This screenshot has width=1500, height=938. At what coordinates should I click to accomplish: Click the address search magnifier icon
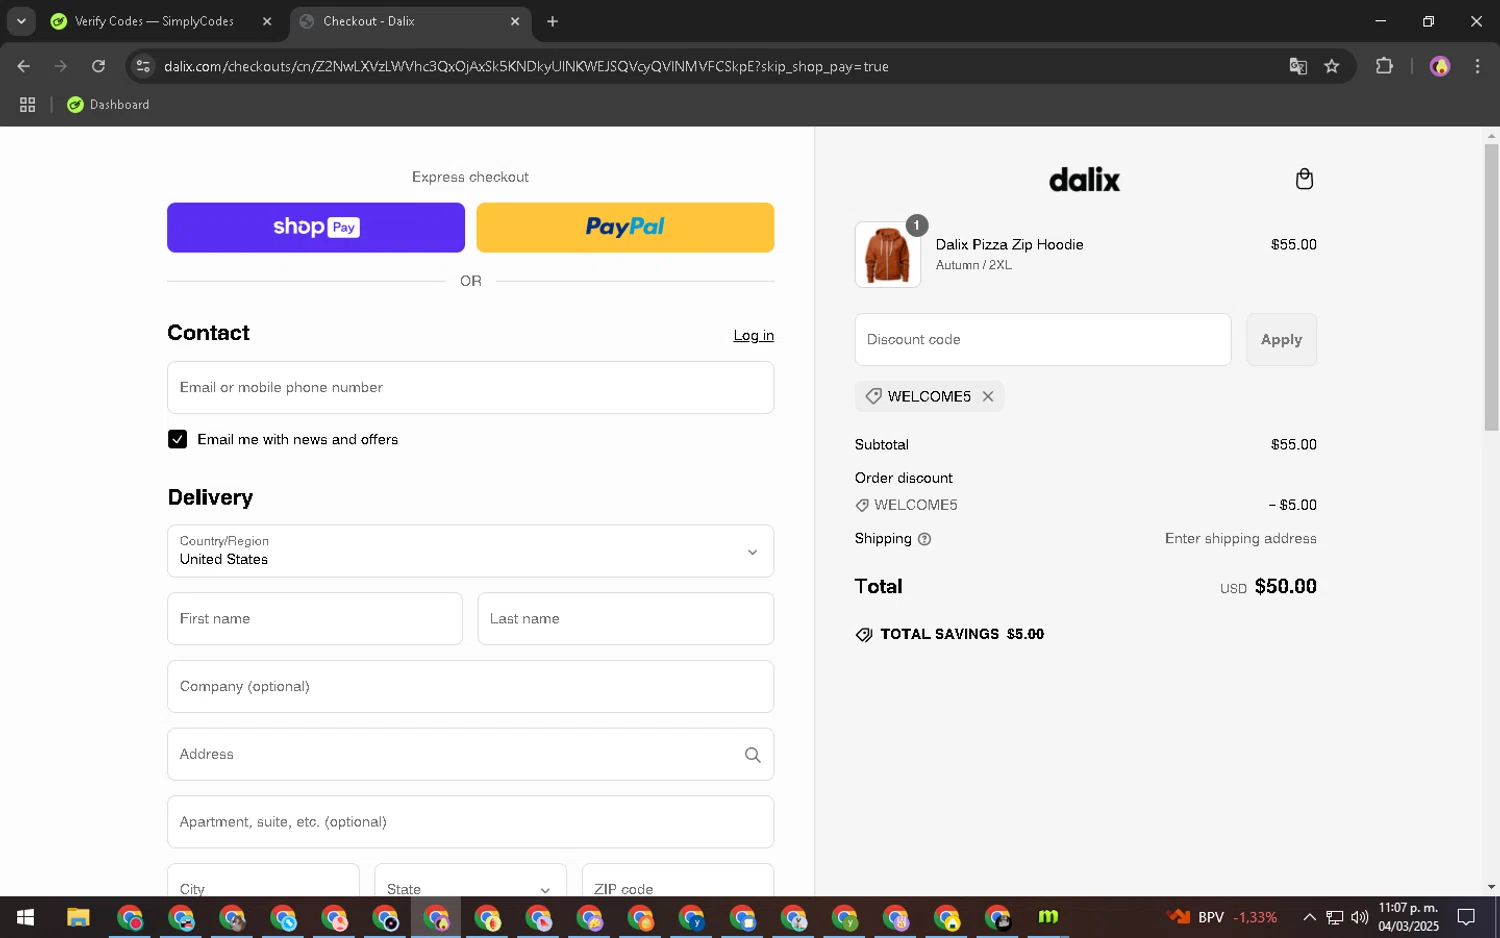(753, 755)
